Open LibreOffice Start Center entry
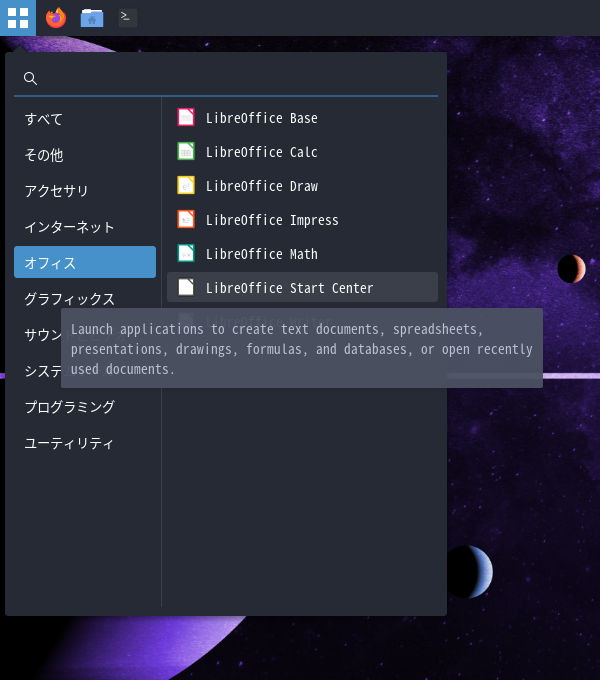 pyautogui.click(x=302, y=287)
